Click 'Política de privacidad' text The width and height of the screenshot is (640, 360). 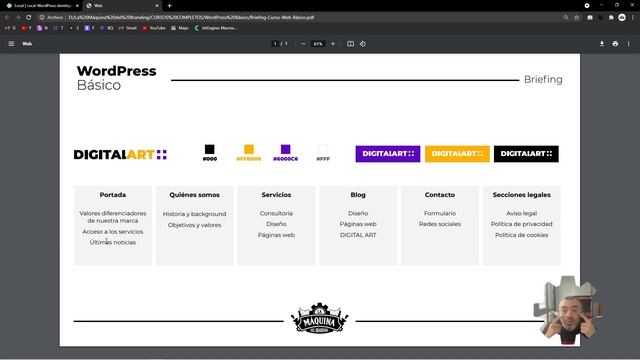(522, 224)
